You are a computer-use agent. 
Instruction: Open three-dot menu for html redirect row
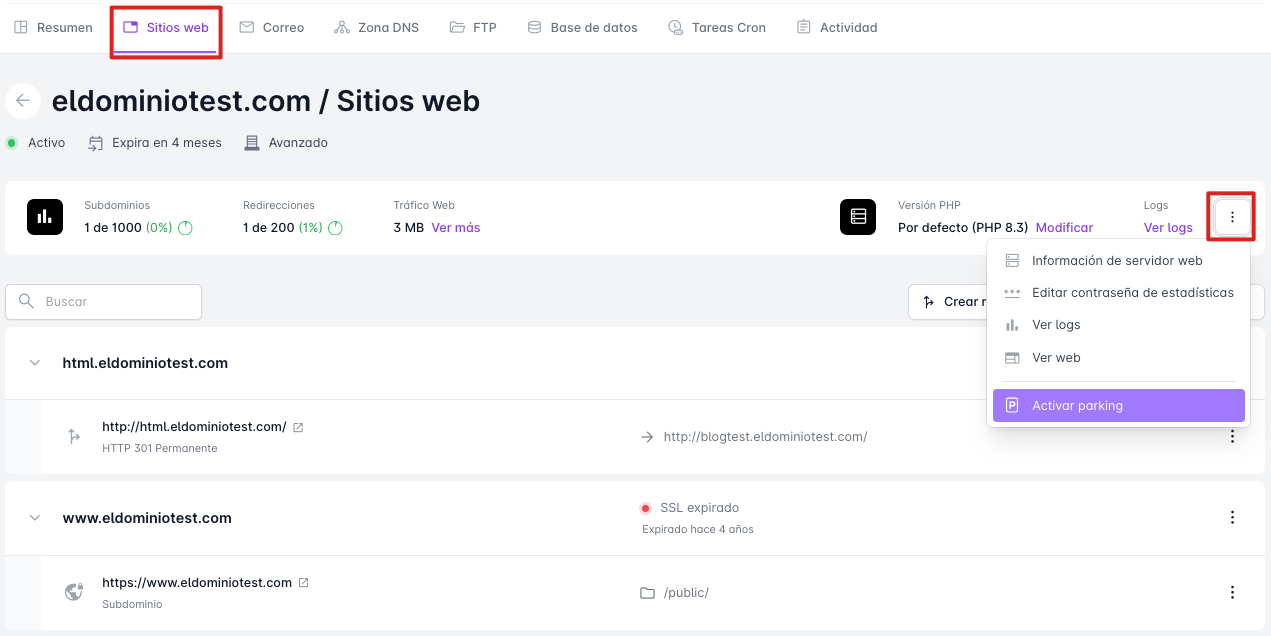(1232, 436)
